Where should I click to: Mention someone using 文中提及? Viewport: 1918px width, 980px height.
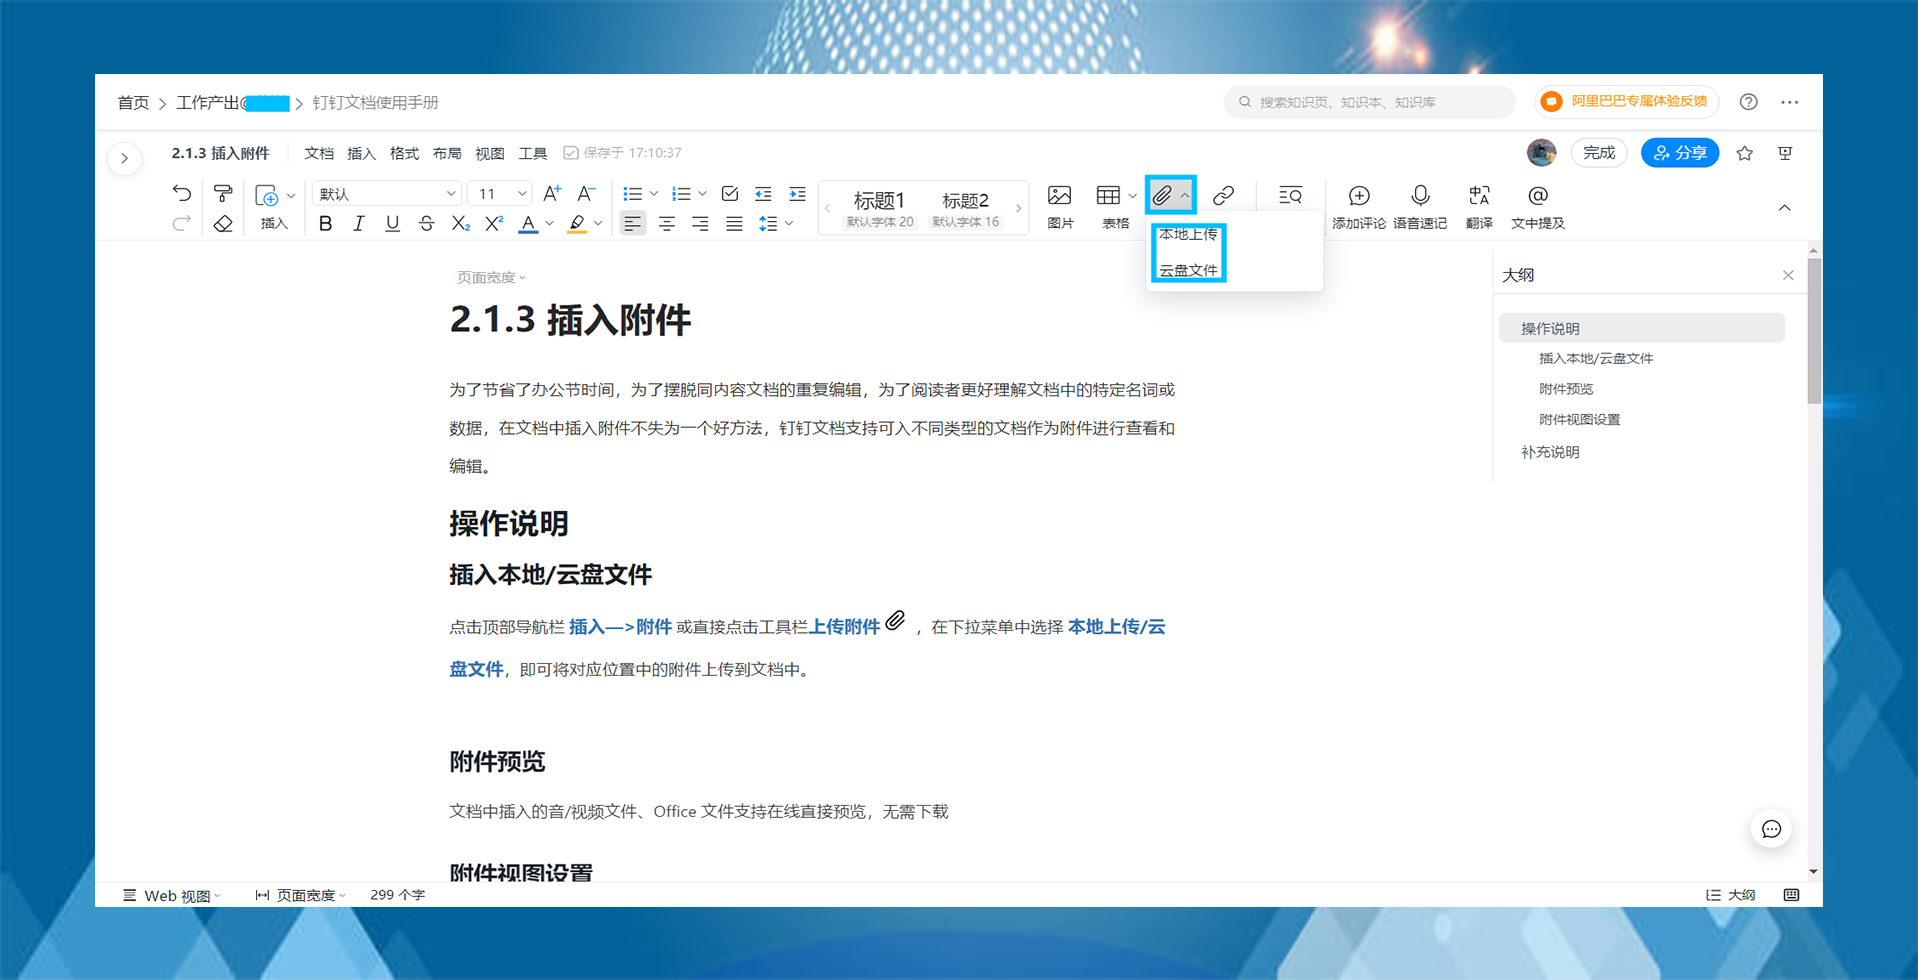pyautogui.click(x=1537, y=205)
